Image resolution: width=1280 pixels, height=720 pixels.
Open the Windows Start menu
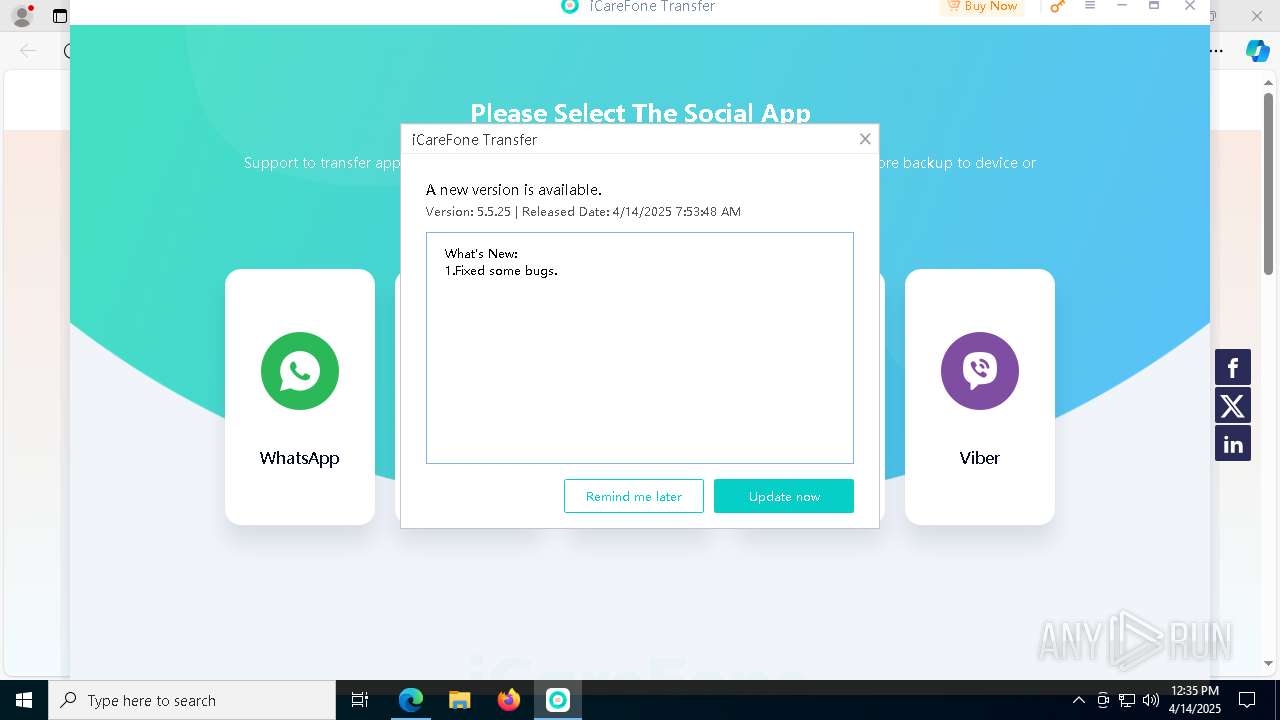tap(24, 700)
